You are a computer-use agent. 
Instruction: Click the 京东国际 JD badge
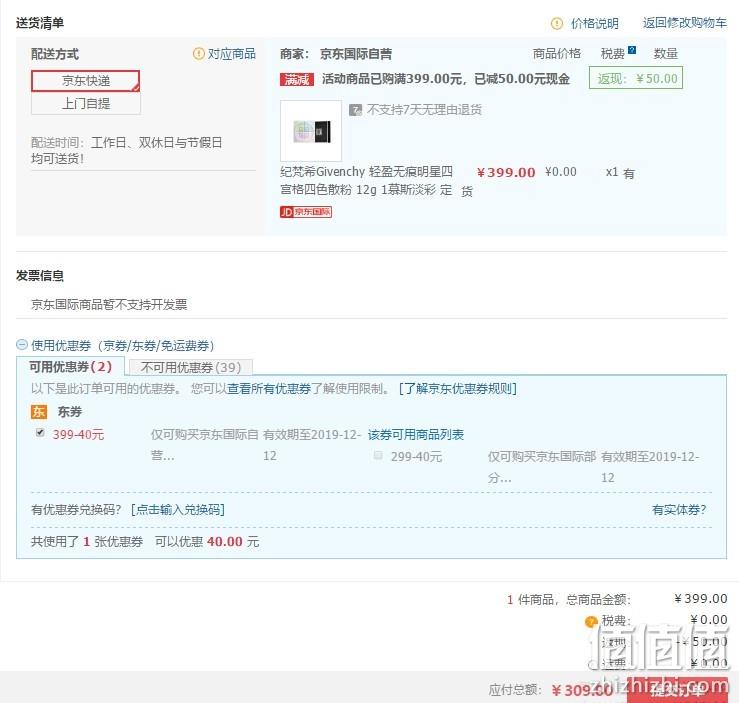click(306, 212)
